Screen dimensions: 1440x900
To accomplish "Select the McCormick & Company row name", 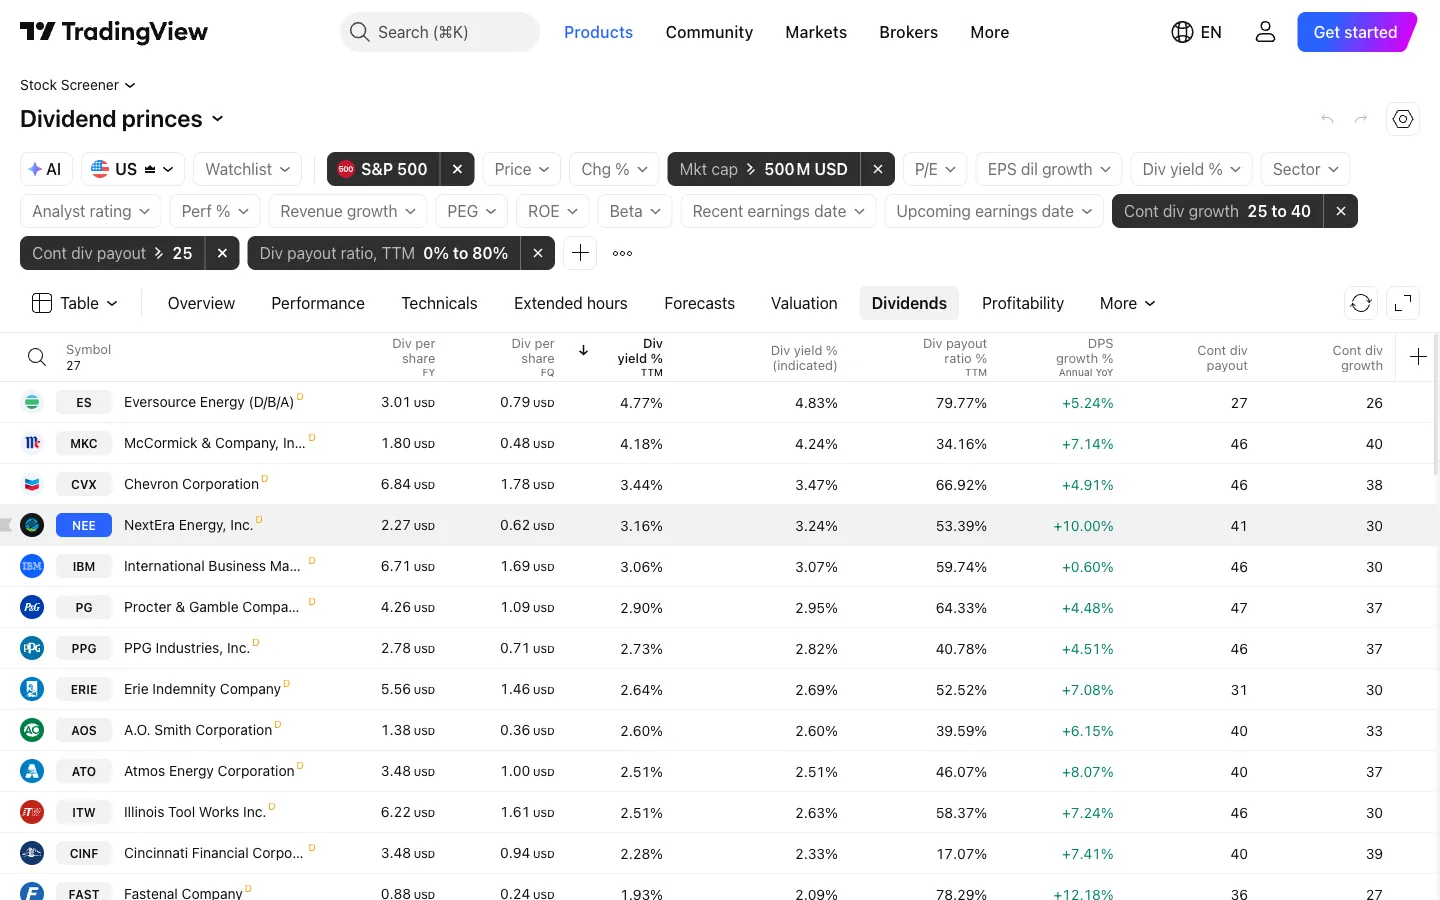I will [x=214, y=443].
